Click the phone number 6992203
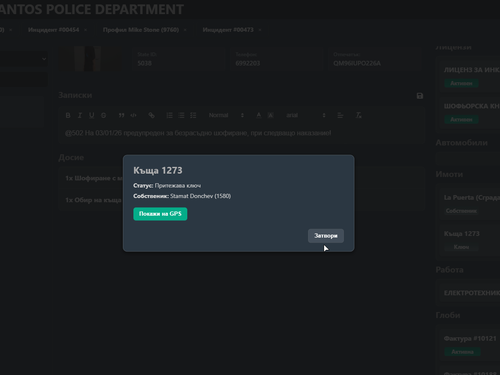 coord(248,63)
